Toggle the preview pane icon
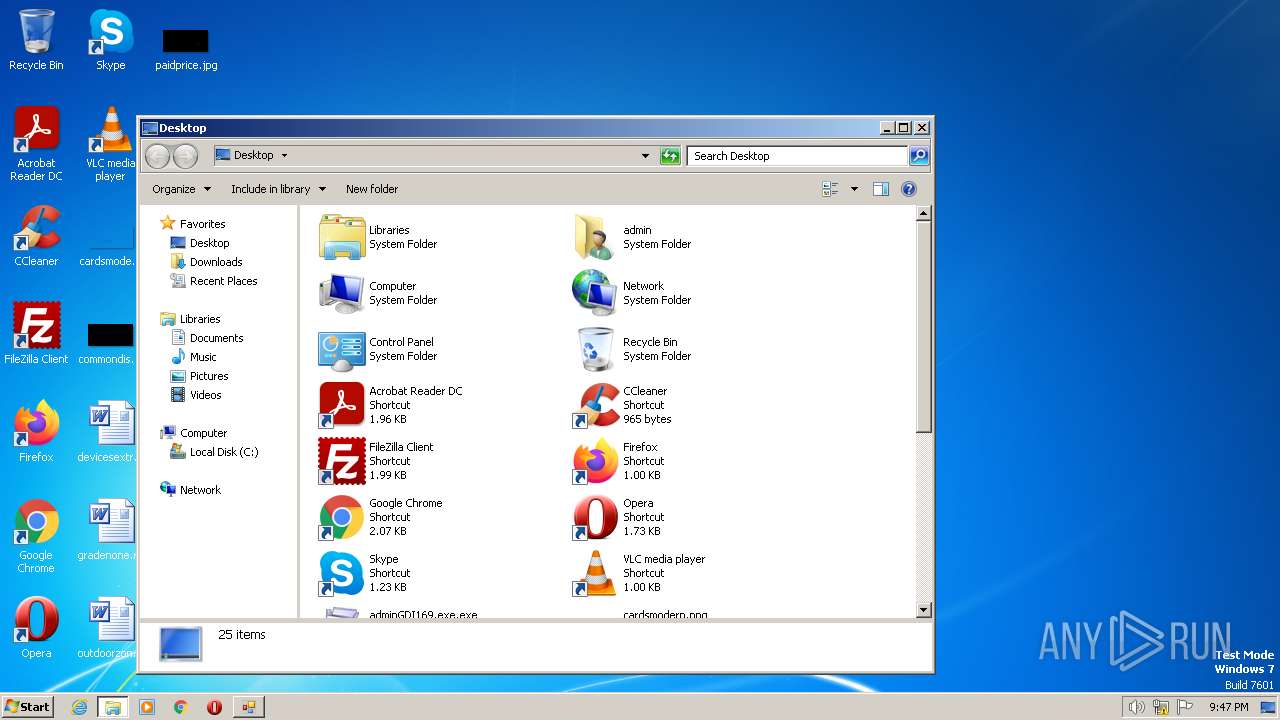The image size is (1280, 720). click(881, 189)
